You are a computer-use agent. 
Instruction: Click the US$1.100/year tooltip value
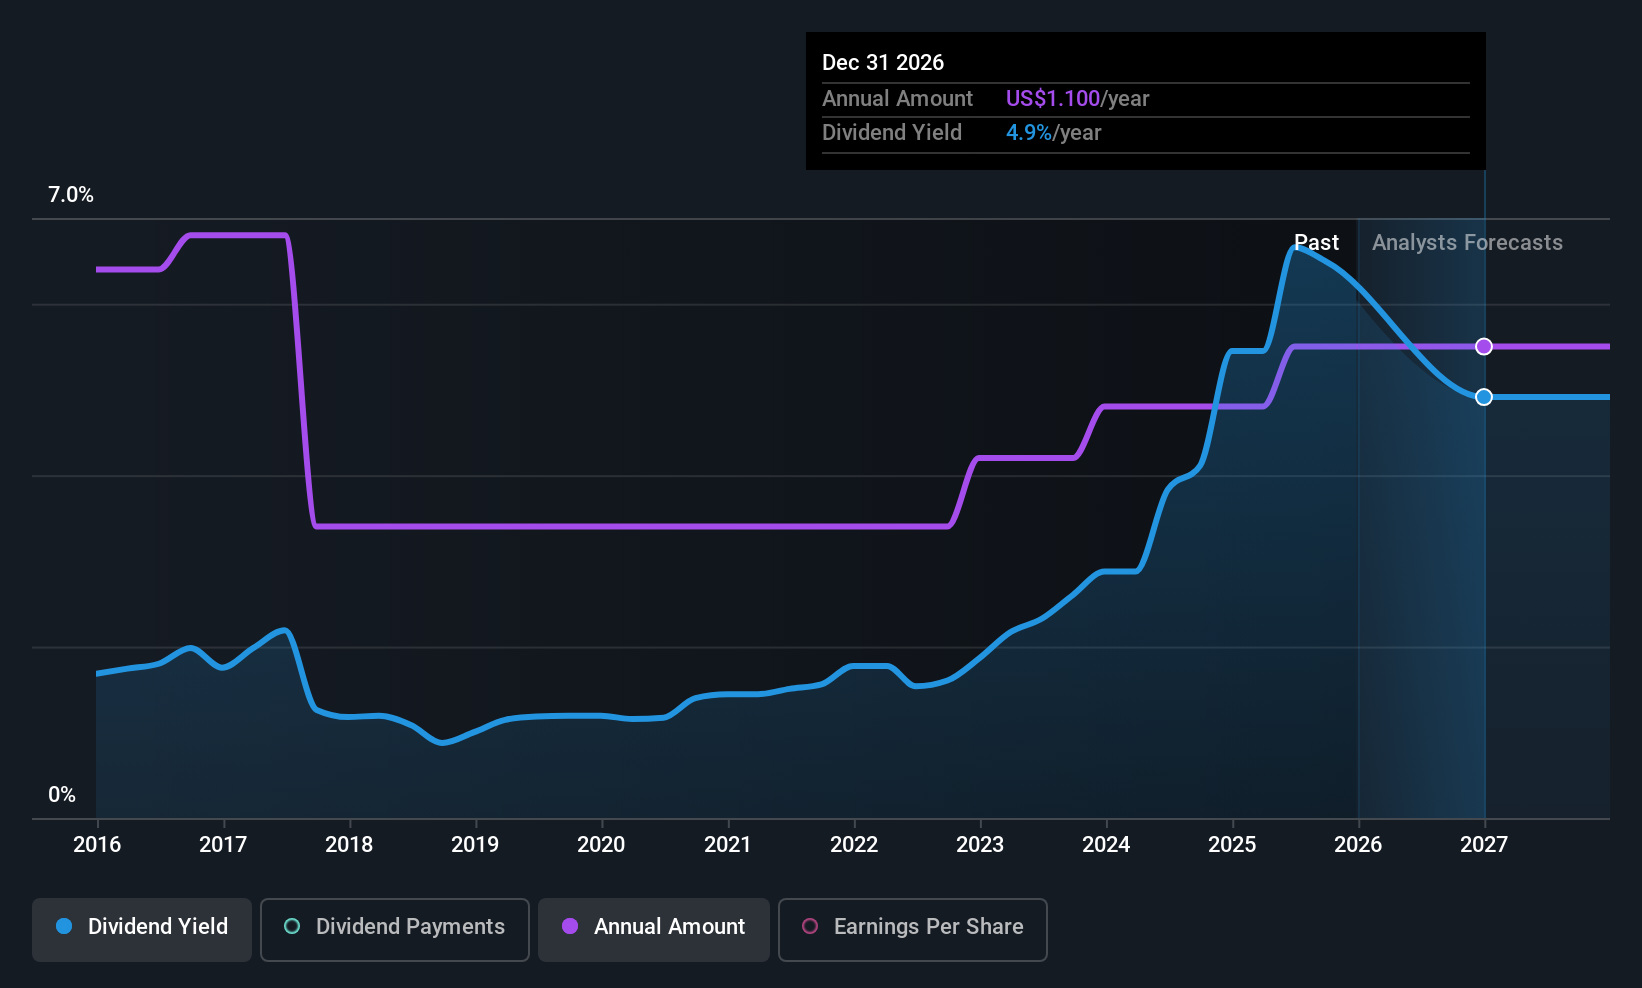click(1078, 99)
